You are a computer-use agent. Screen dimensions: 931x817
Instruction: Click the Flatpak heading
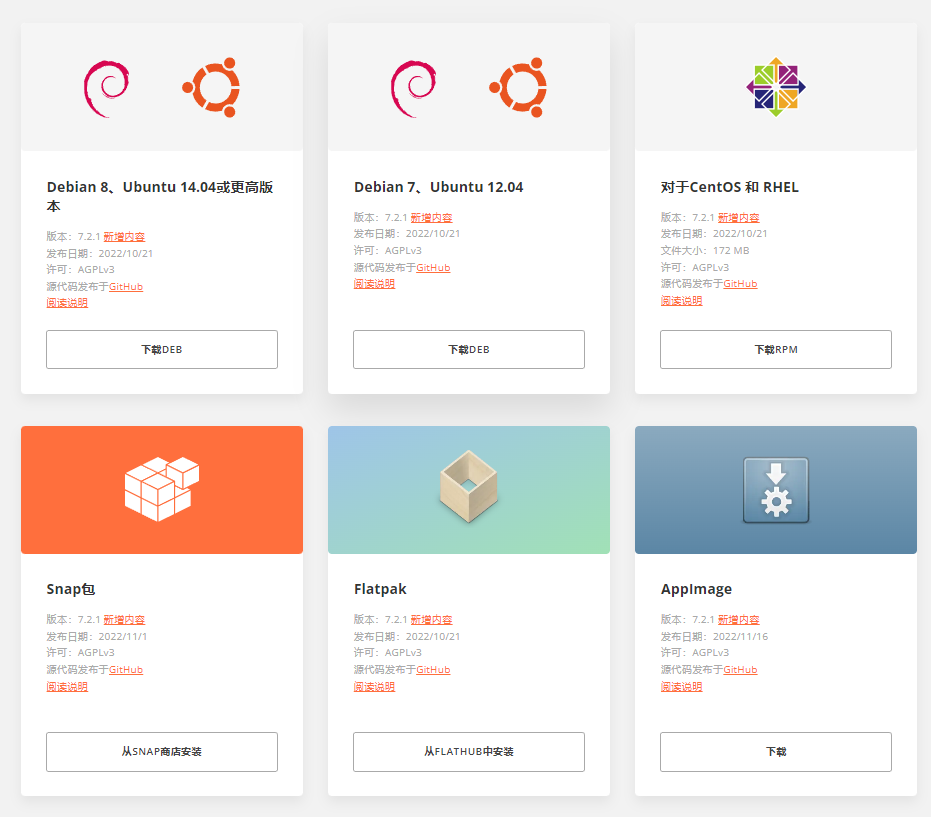380,589
